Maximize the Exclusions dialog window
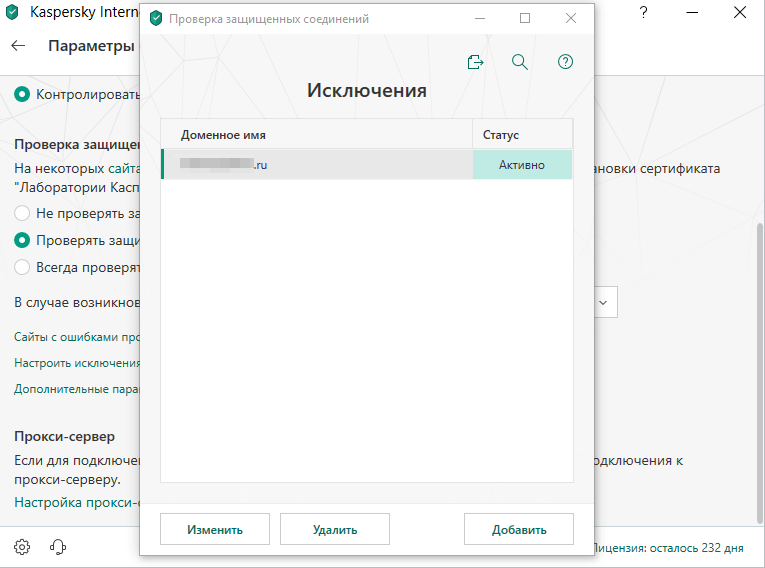 525,19
